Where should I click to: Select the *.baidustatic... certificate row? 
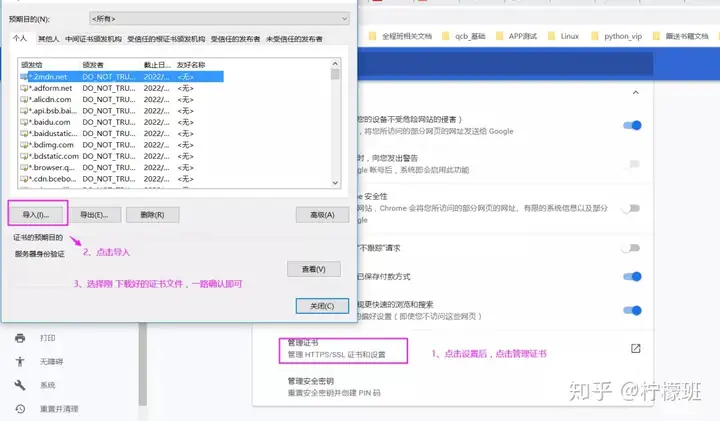point(122,134)
